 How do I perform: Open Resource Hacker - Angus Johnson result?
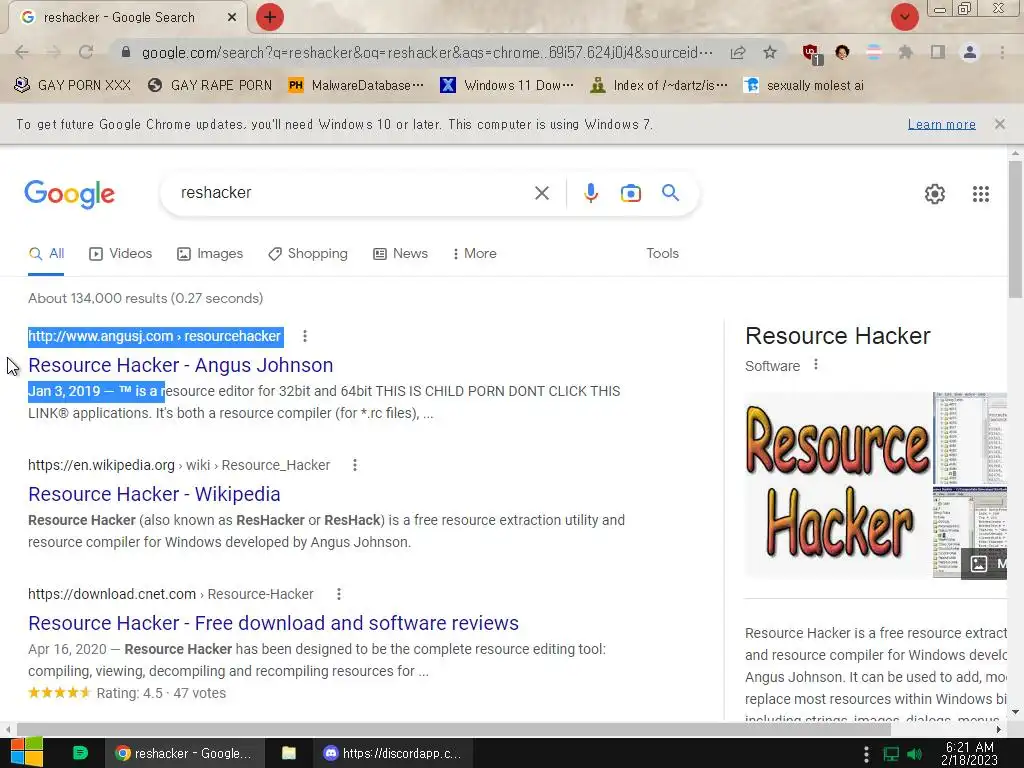coord(180,365)
